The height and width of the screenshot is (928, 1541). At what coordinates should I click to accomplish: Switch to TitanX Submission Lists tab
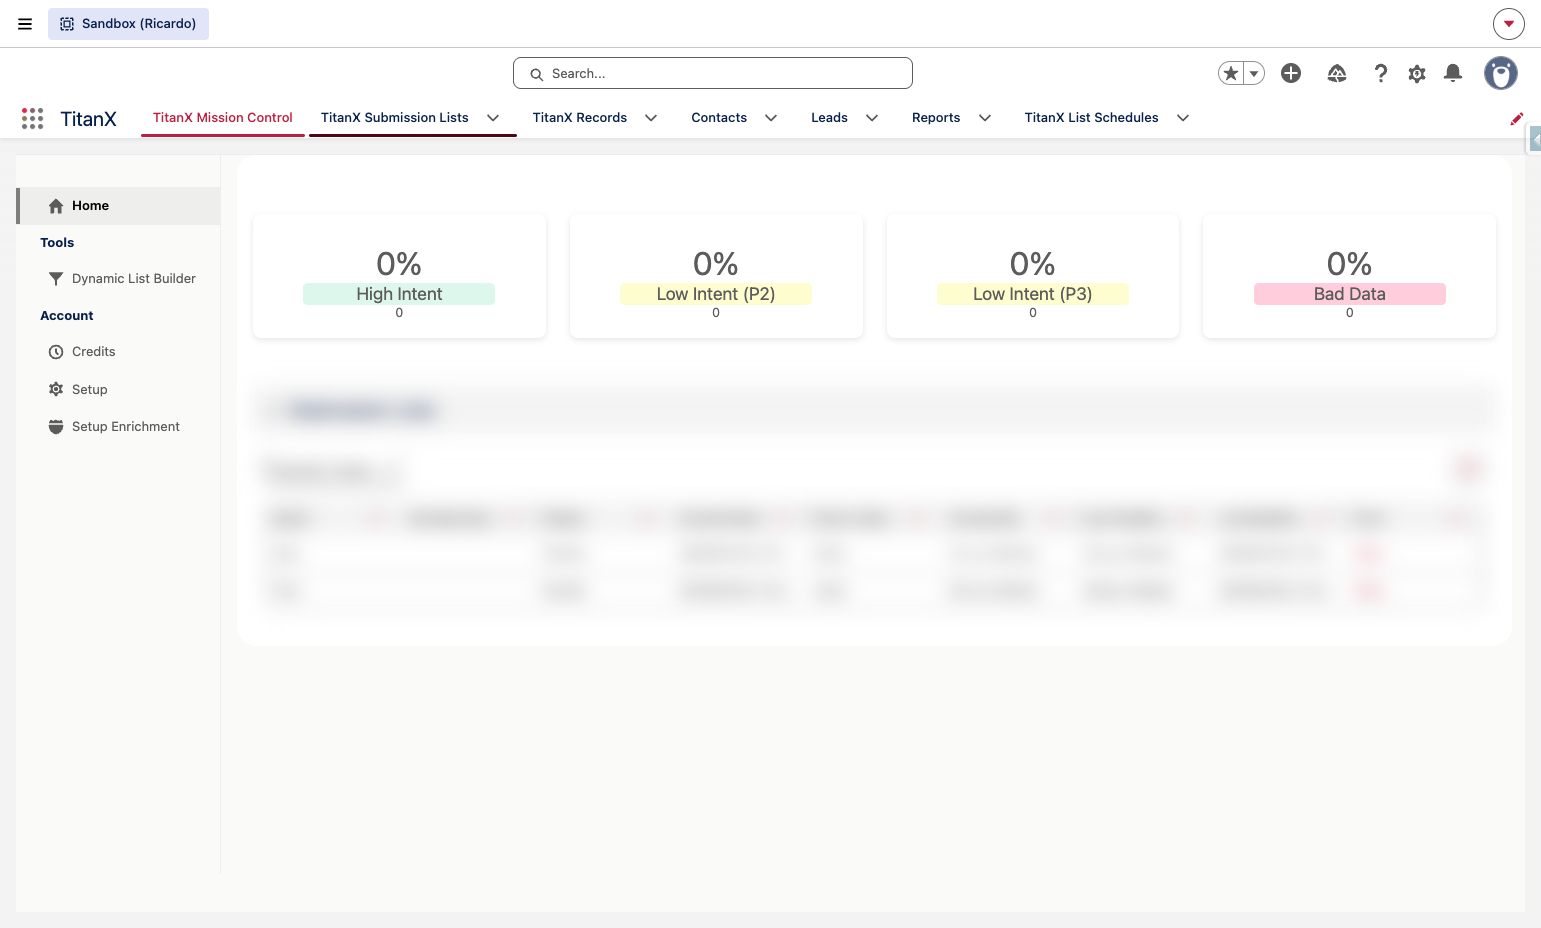(x=395, y=118)
